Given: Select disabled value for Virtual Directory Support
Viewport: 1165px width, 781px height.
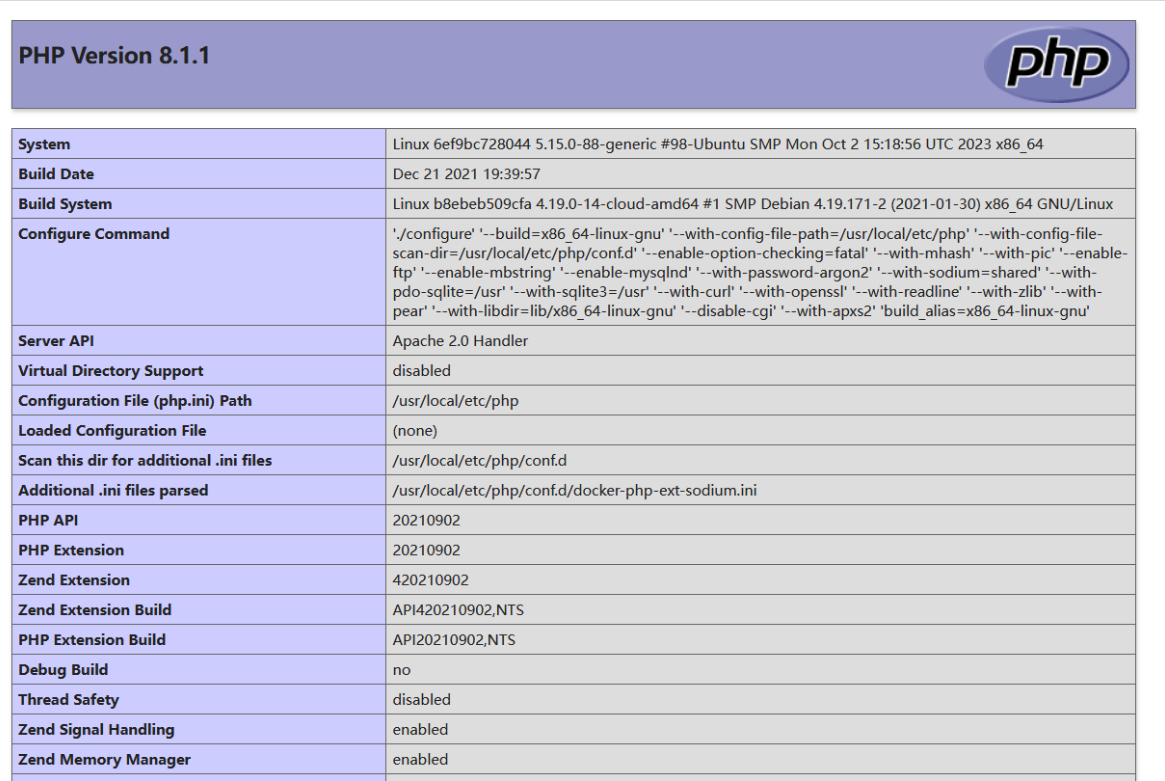Looking at the screenshot, I should (x=422, y=371).
